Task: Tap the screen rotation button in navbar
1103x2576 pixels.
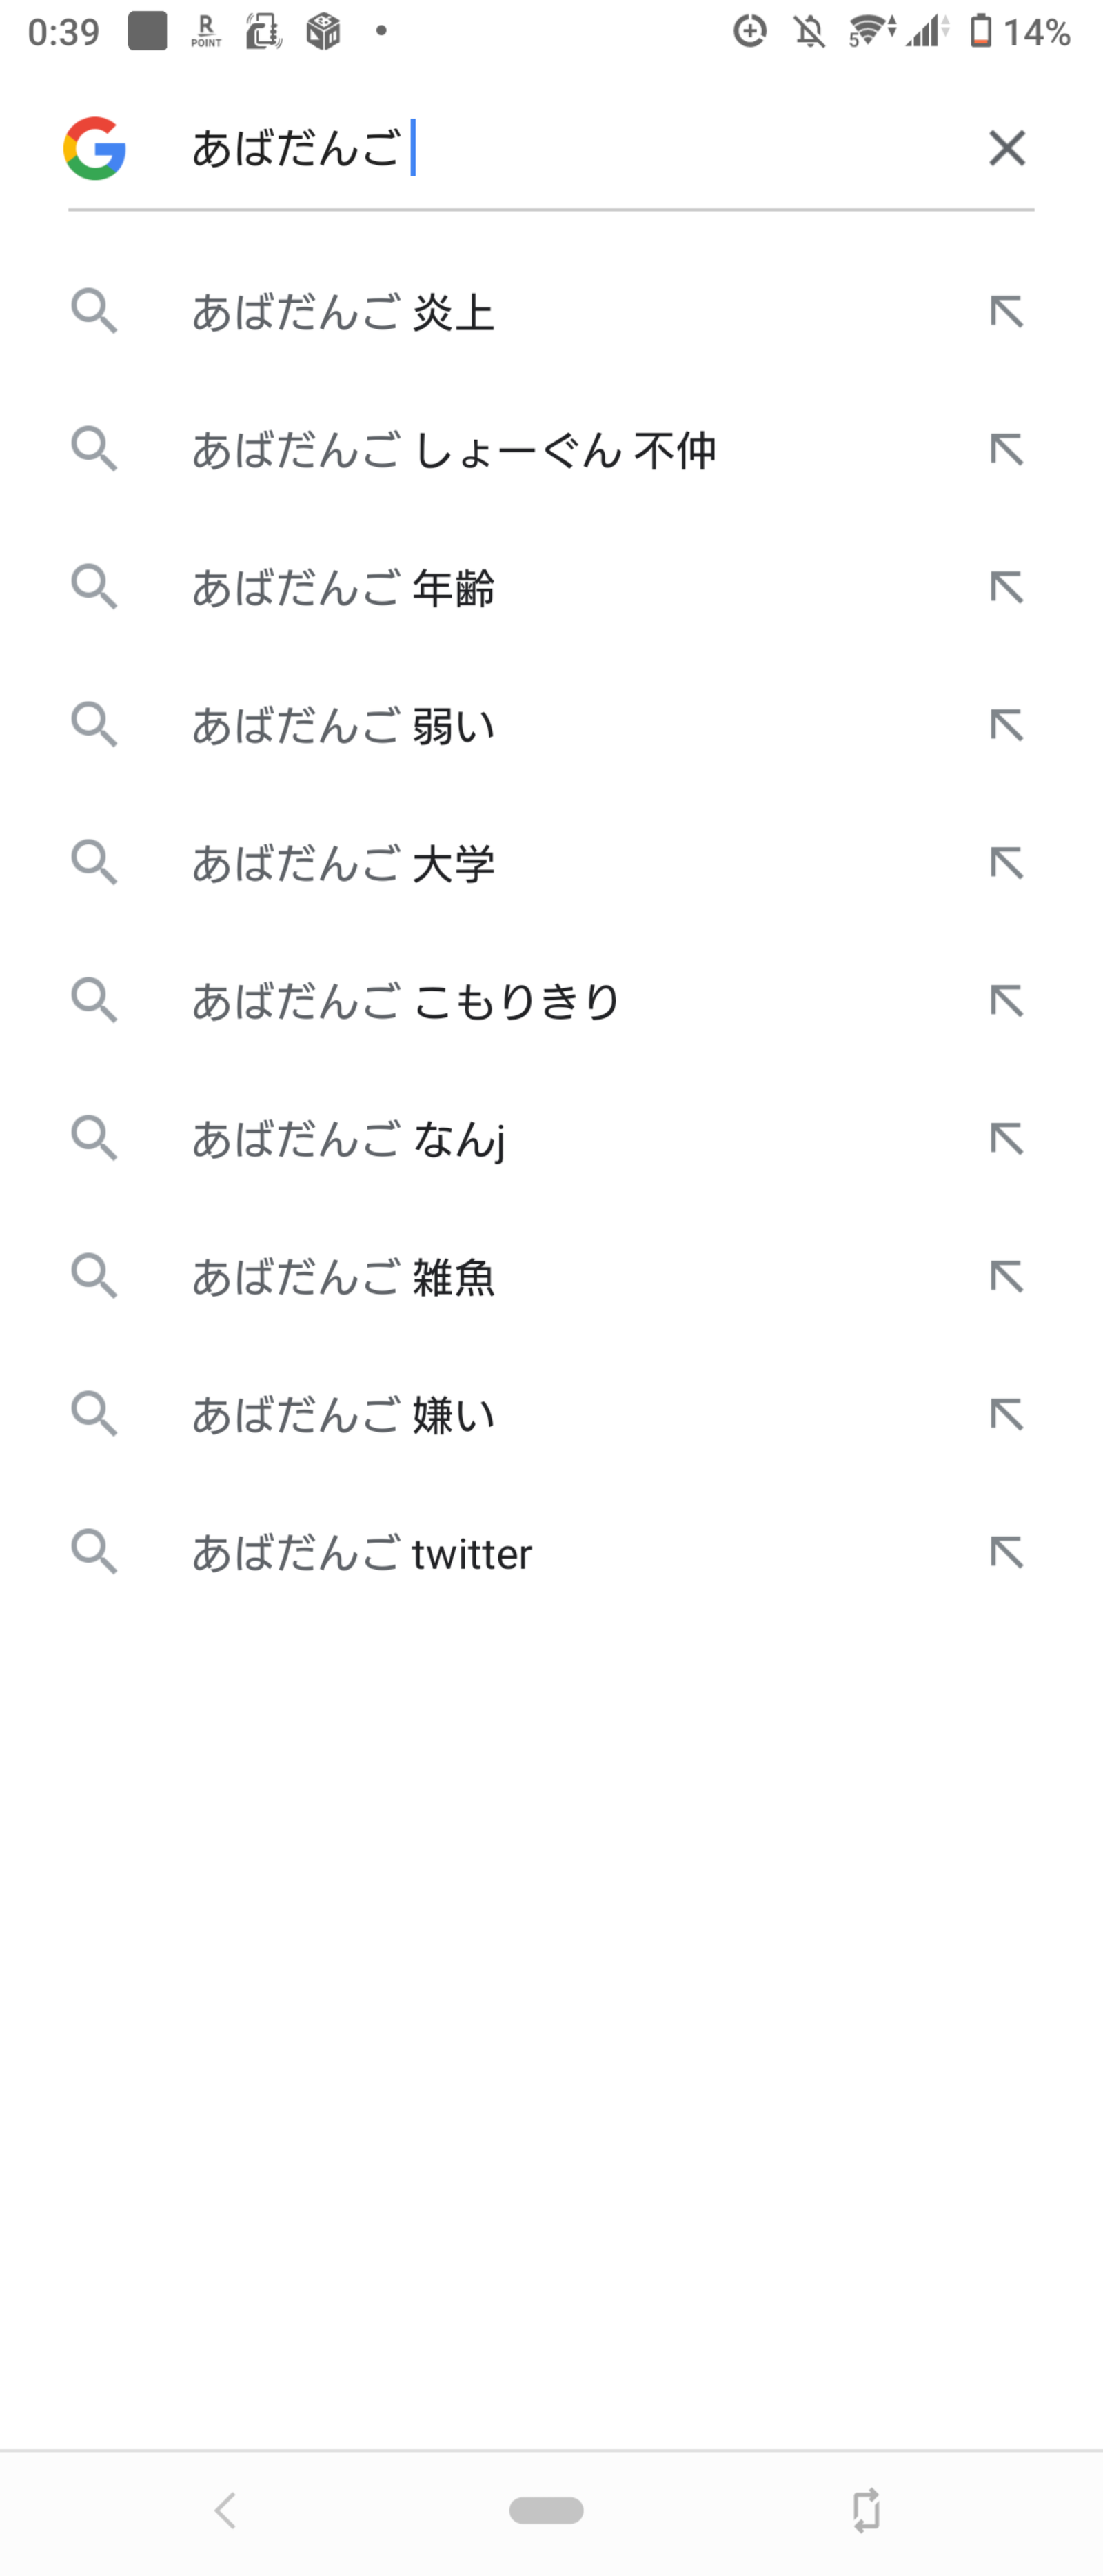Action: 866,2511
